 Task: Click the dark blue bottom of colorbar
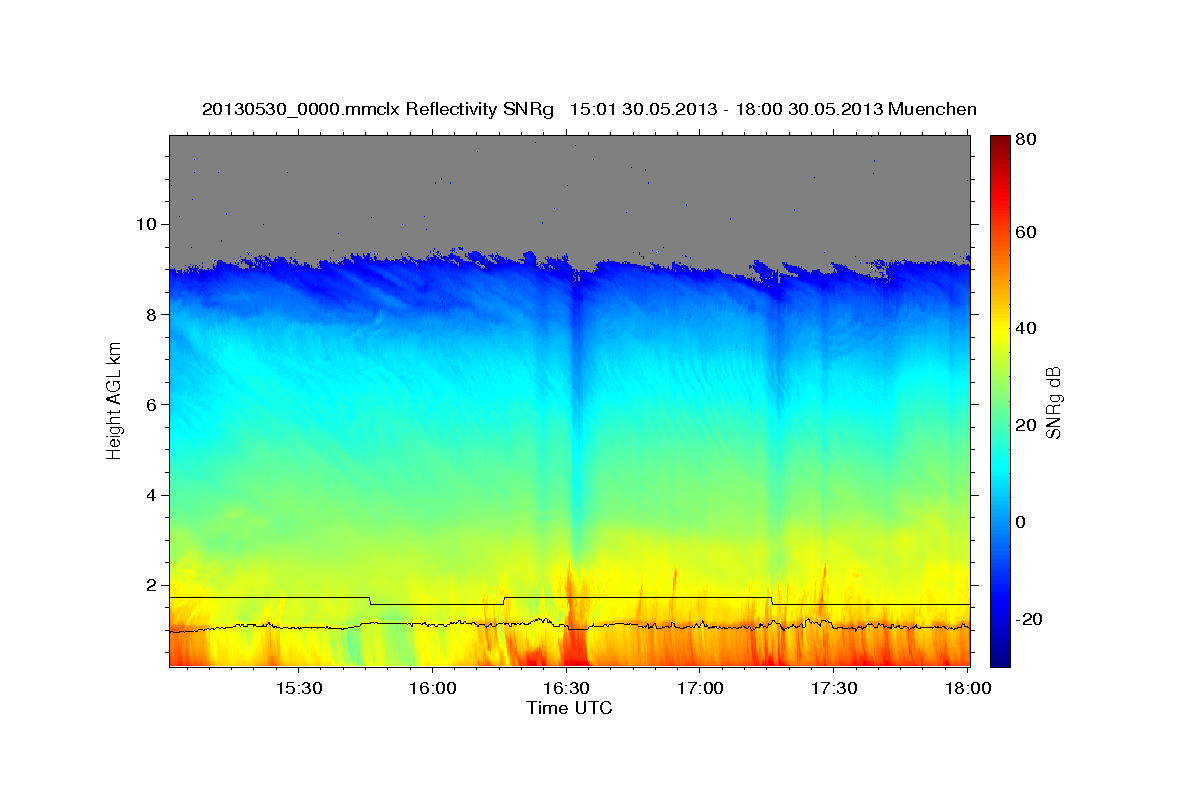[999, 655]
